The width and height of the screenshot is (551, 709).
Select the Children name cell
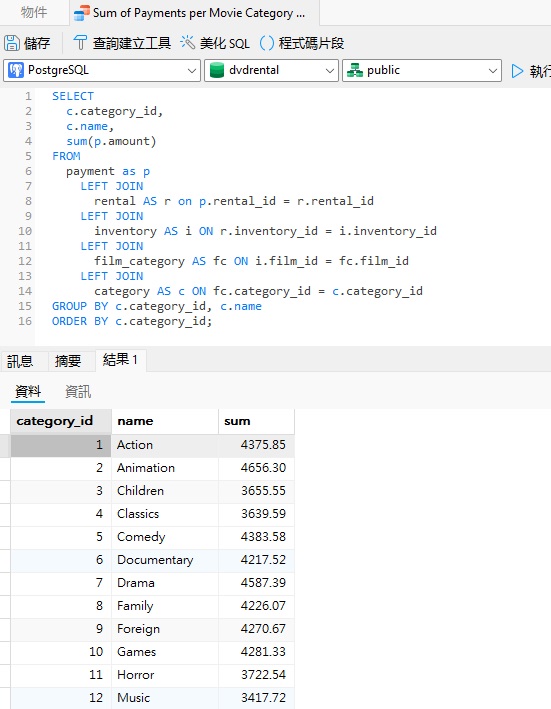(x=165, y=491)
